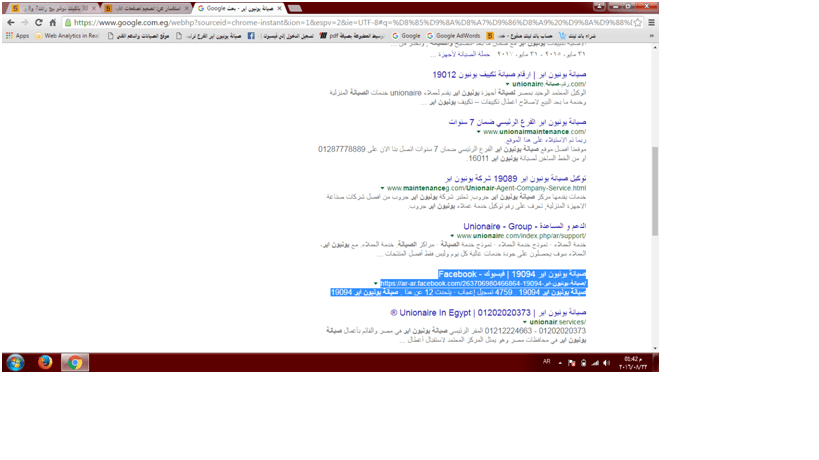The height and width of the screenshot is (460, 819).
Task: Switch to the first browser tab
Action: click(x=52, y=8)
